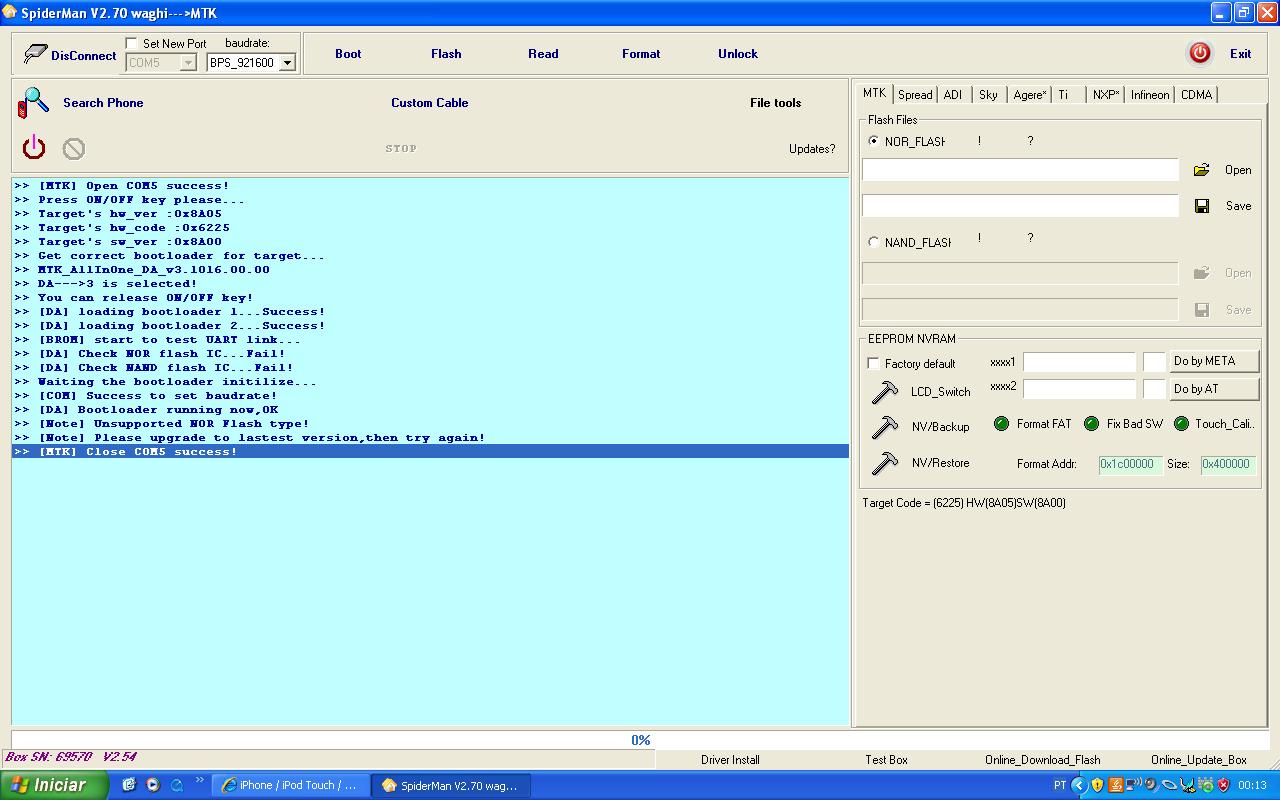Screen dimensions: 1280x800
Task: Click the red shield alert tray icon
Action: tap(1223, 785)
